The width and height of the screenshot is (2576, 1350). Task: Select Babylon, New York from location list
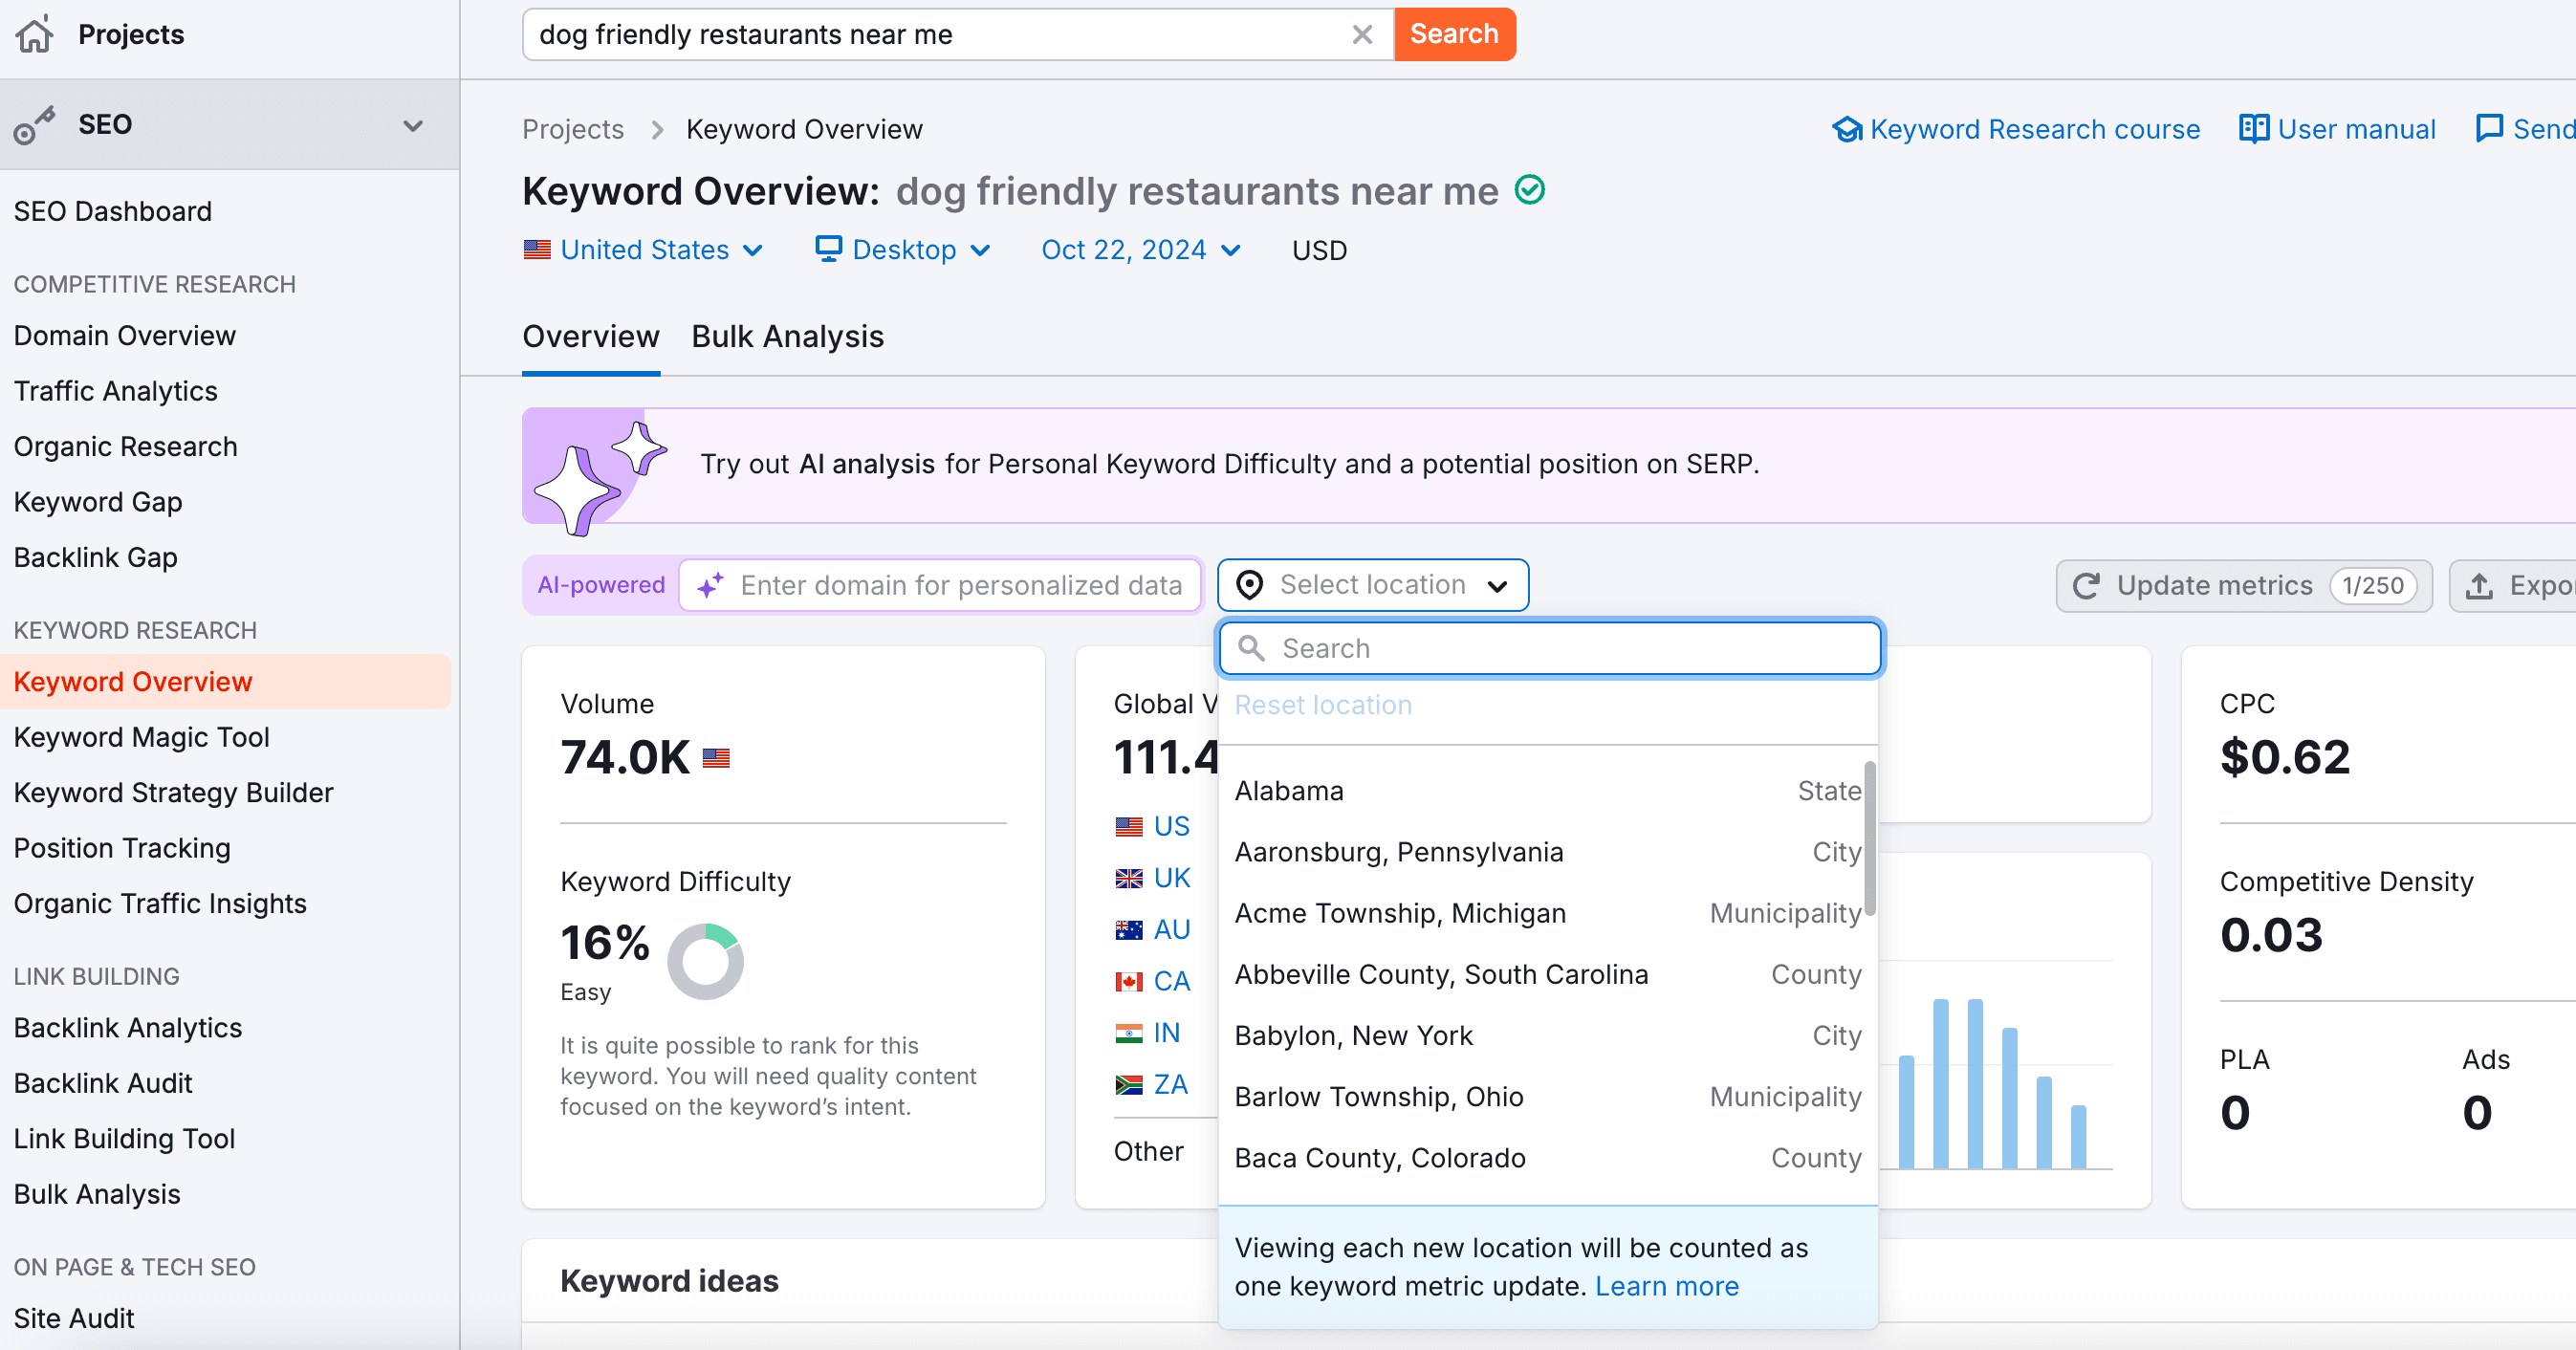click(x=1353, y=1035)
